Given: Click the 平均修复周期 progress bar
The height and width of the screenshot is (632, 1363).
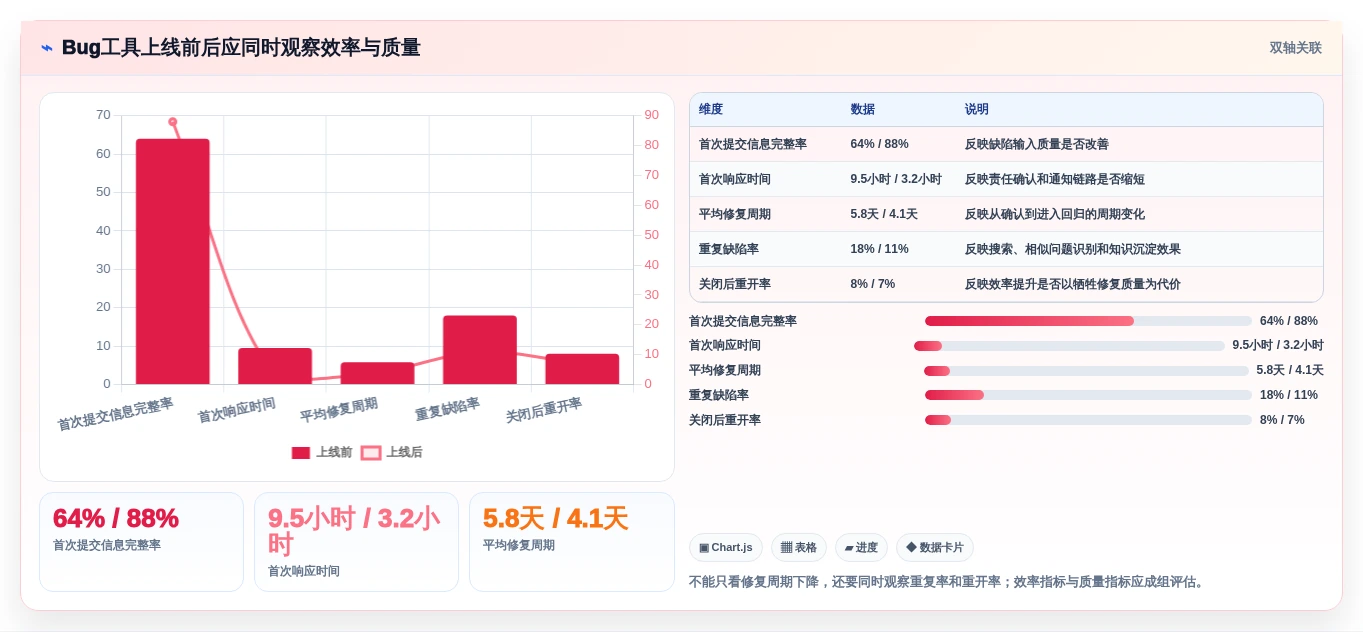Looking at the screenshot, I should (x=1086, y=371).
